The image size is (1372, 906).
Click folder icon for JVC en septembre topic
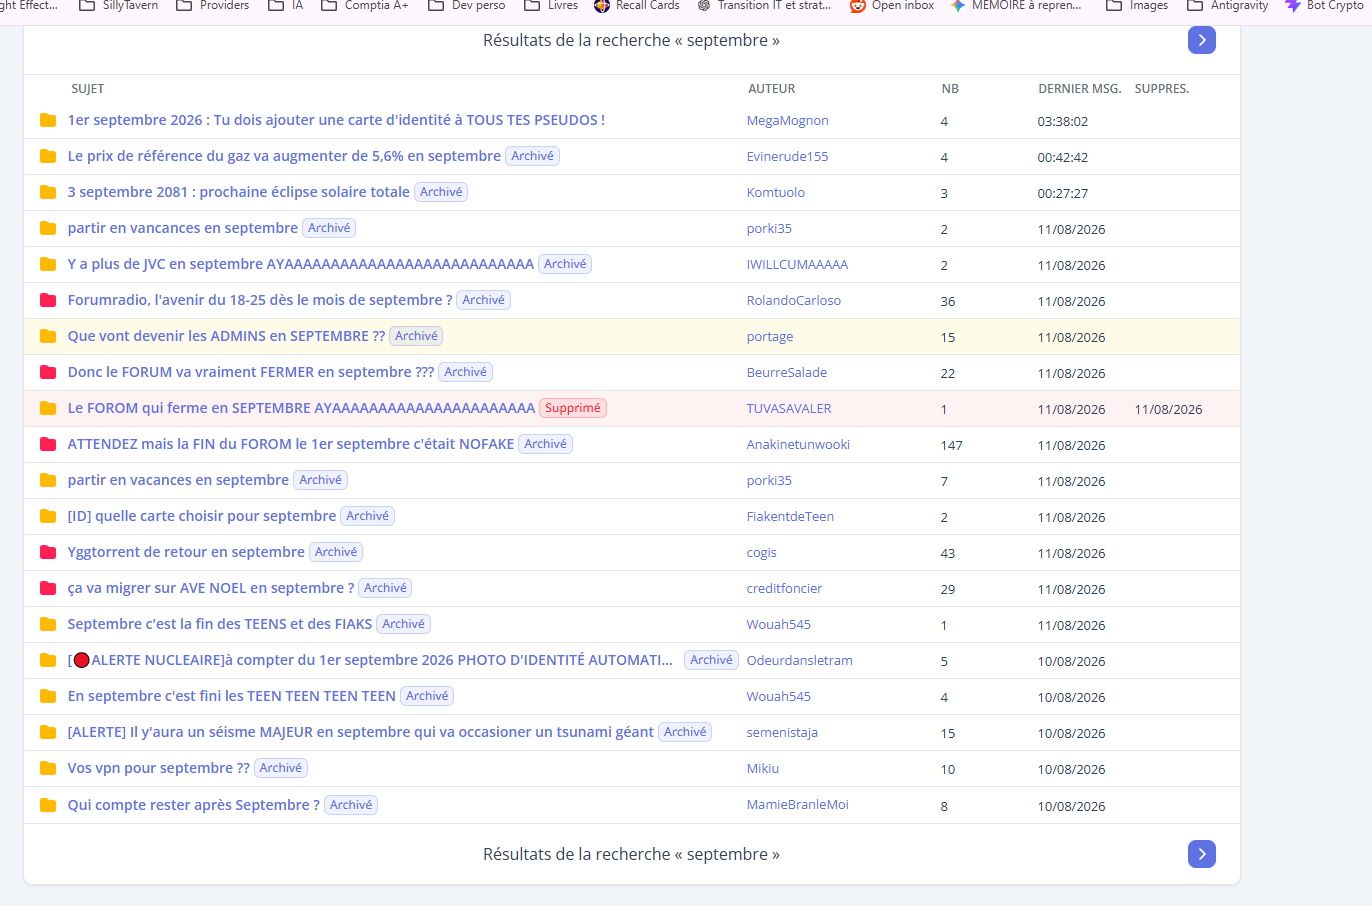coord(48,264)
